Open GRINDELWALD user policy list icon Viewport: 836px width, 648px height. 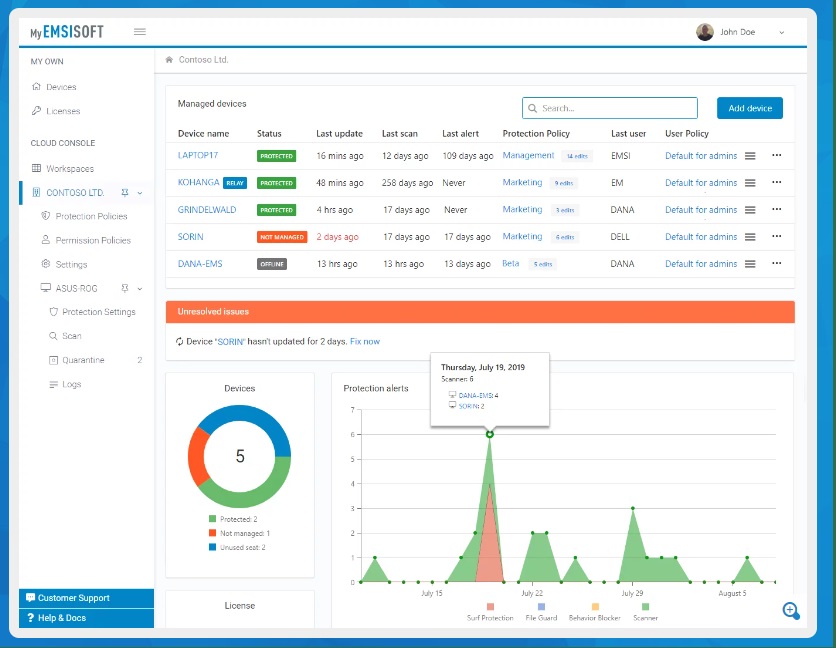[750, 210]
